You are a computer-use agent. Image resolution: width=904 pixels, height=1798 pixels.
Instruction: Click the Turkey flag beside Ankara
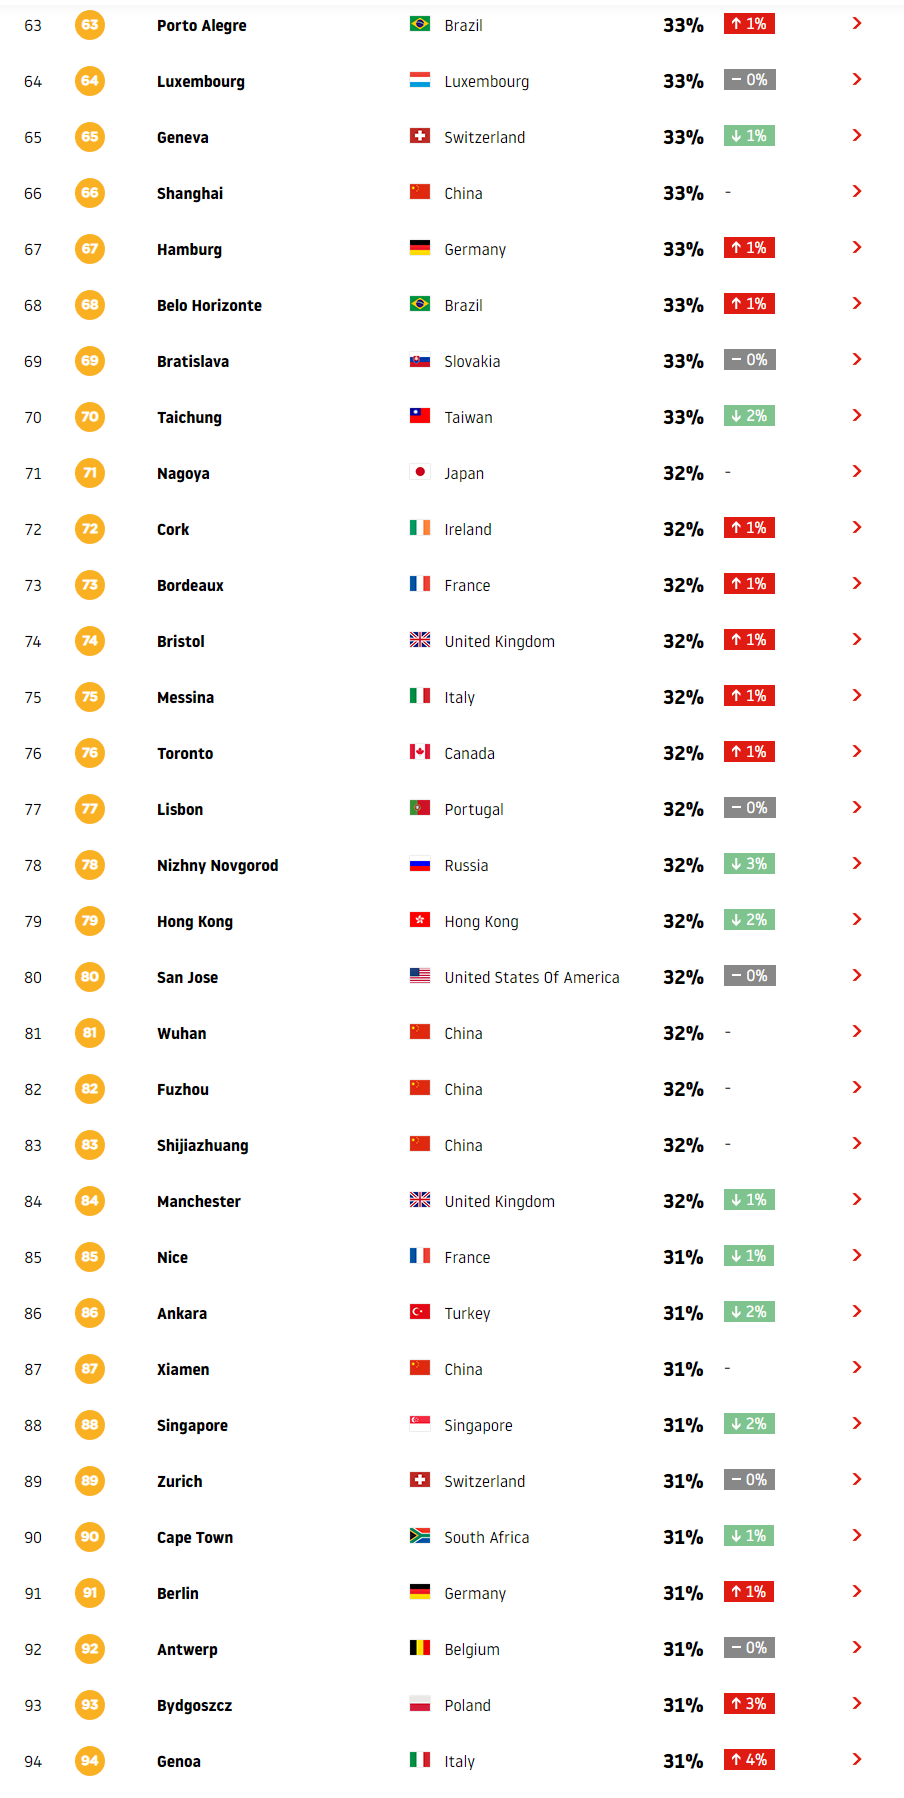click(420, 1312)
